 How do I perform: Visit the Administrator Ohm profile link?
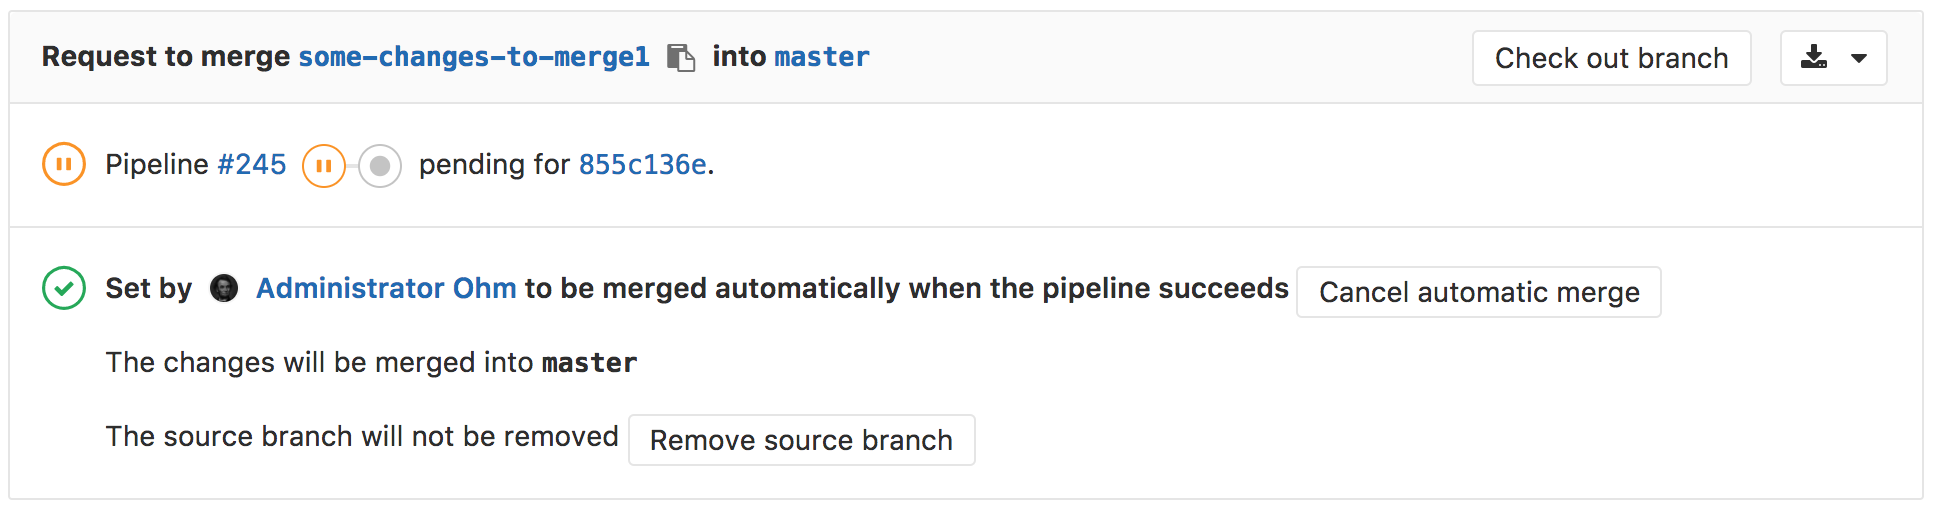point(386,288)
